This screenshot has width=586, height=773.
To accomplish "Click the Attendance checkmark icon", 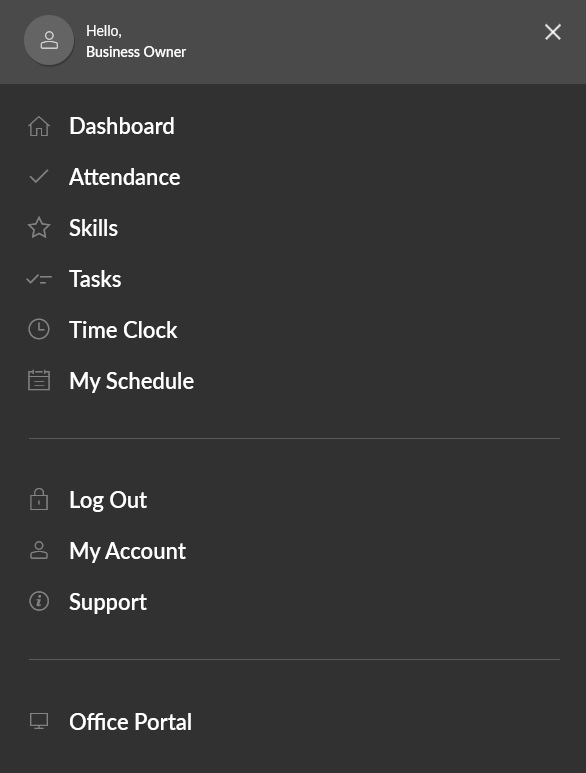I will point(39,176).
